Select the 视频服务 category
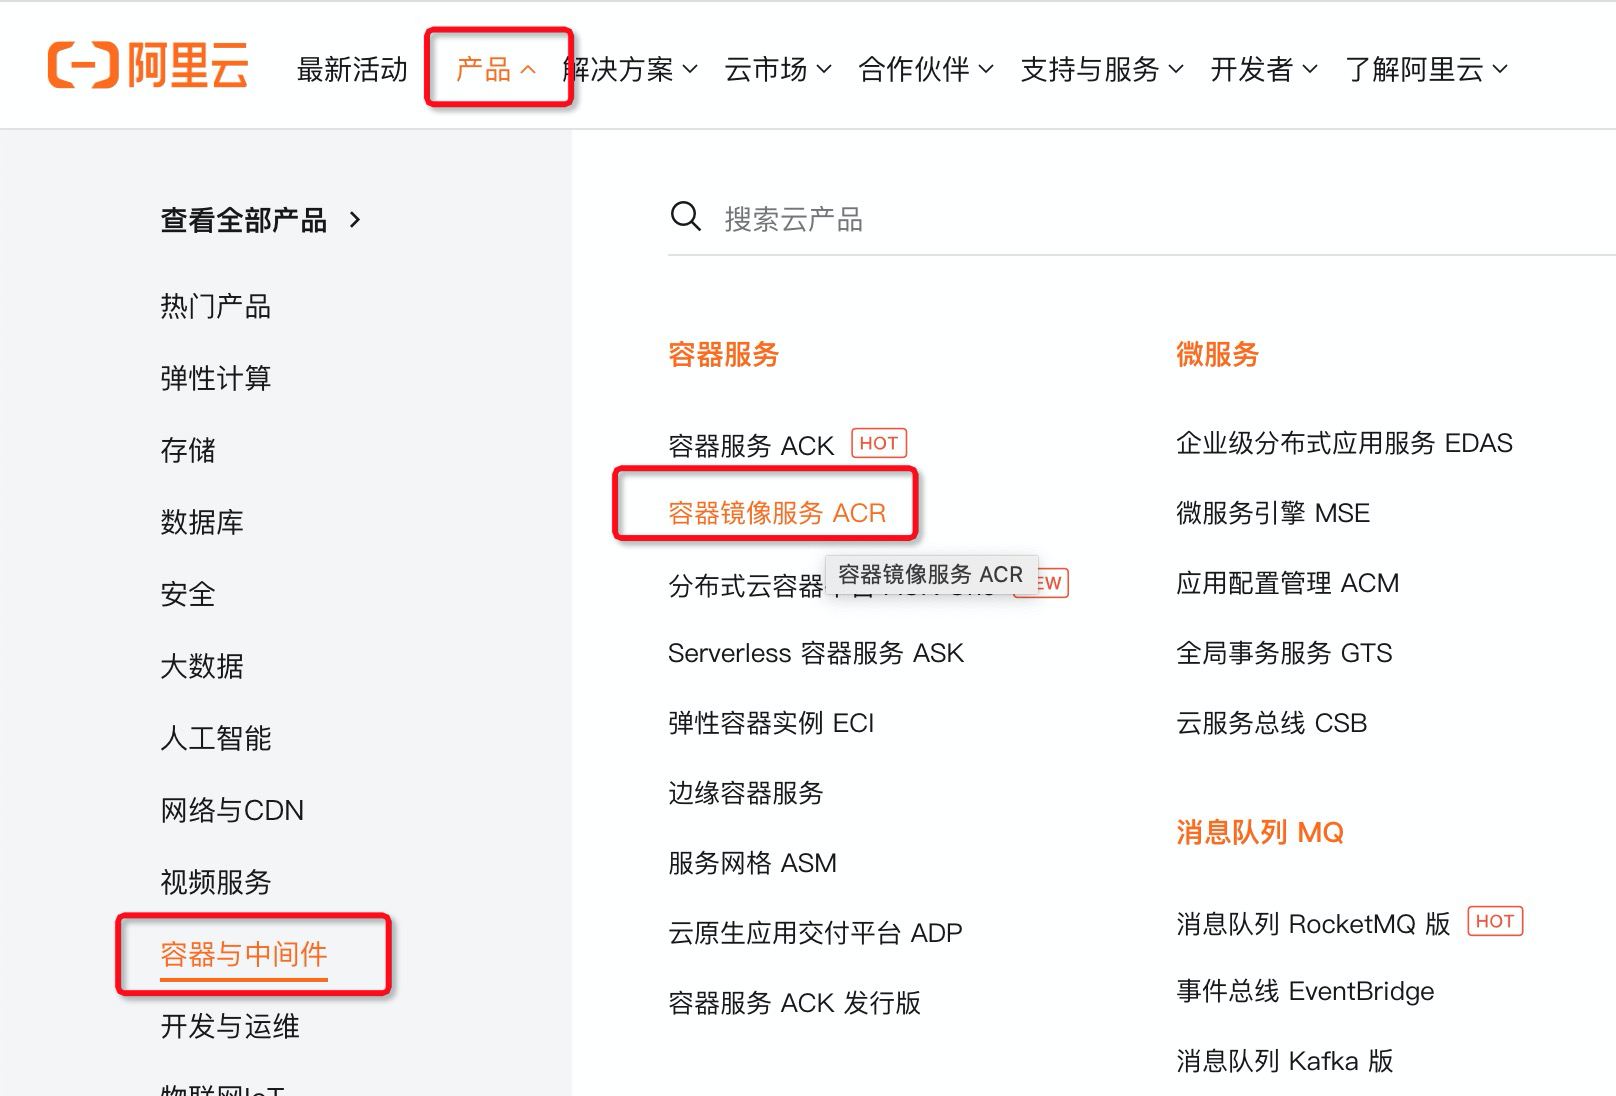 (x=216, y=882)
